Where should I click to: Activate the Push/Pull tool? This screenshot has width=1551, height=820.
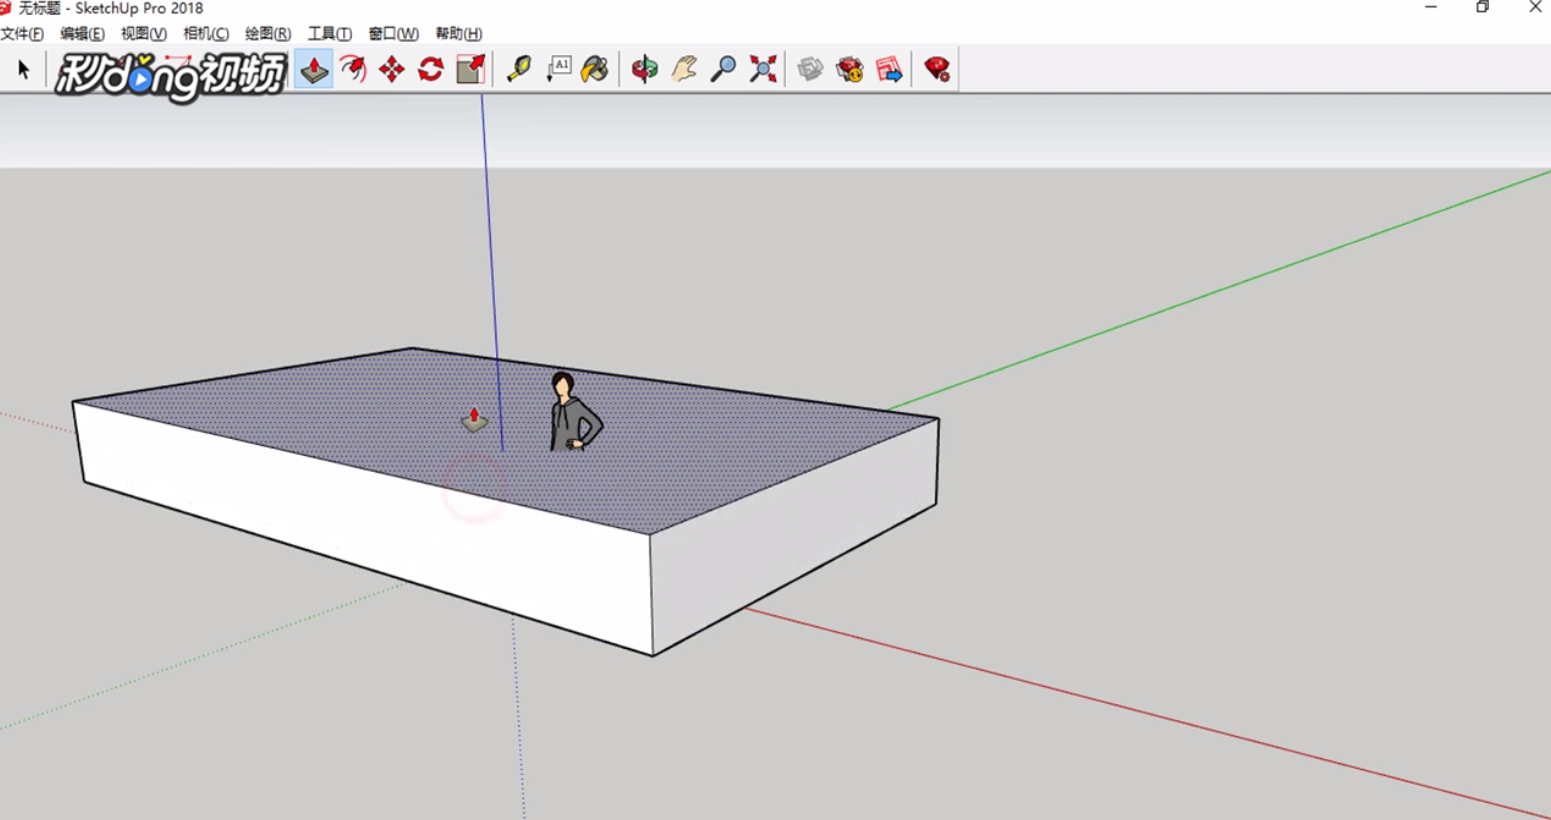[313, 69]
